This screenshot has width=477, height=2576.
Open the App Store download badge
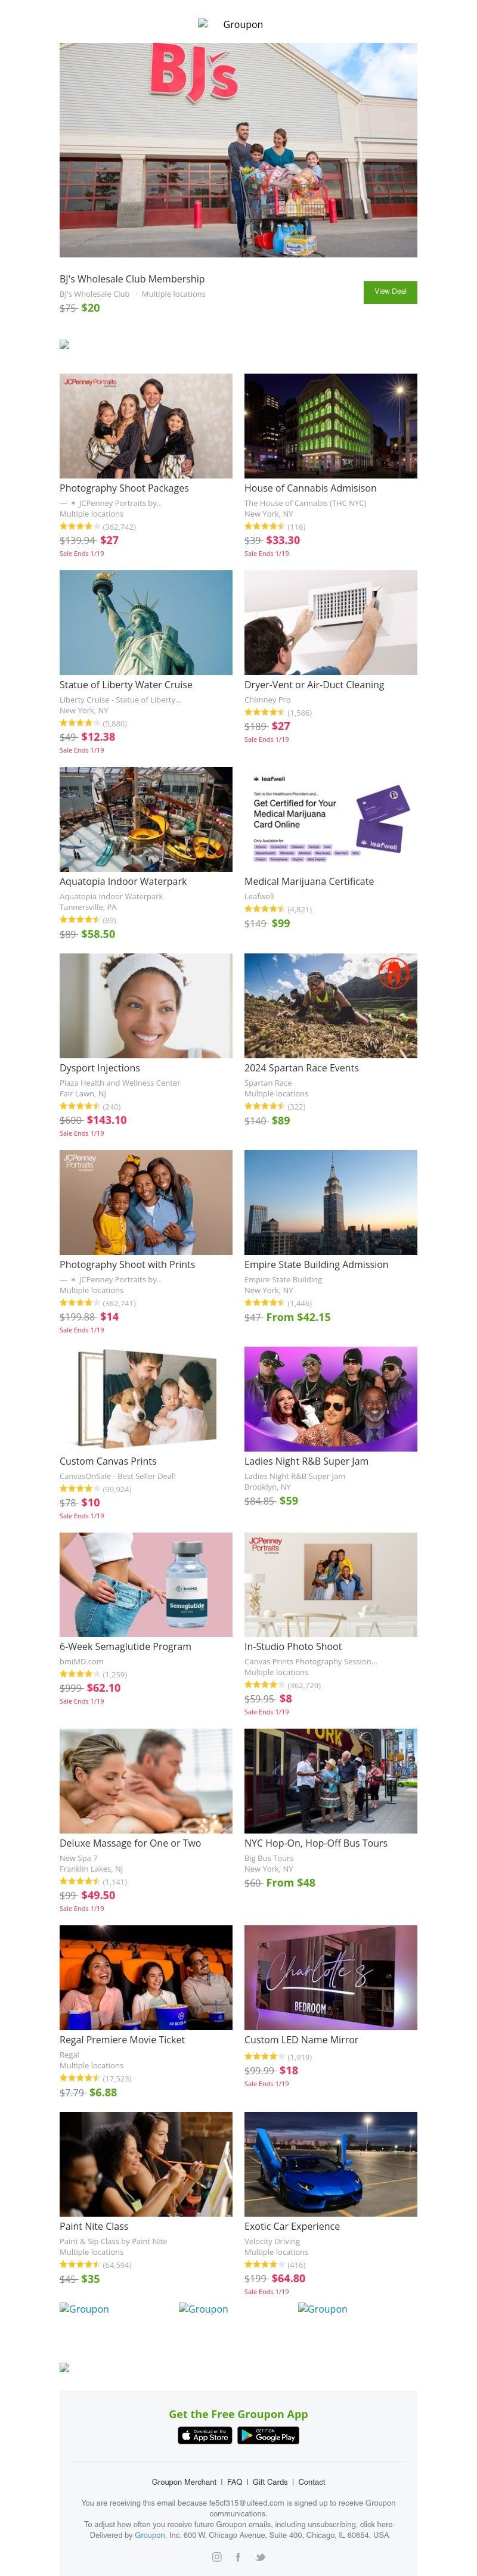(205, 2435)
